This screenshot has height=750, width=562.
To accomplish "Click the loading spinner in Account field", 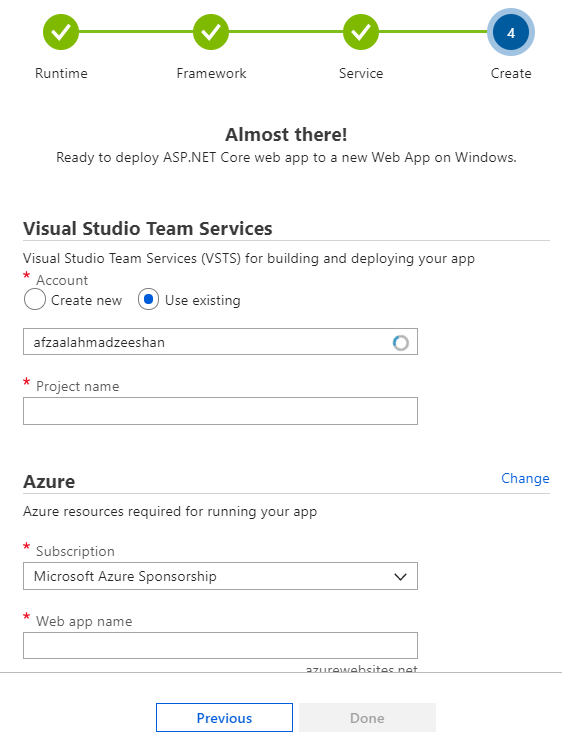I will coord(400,342).
